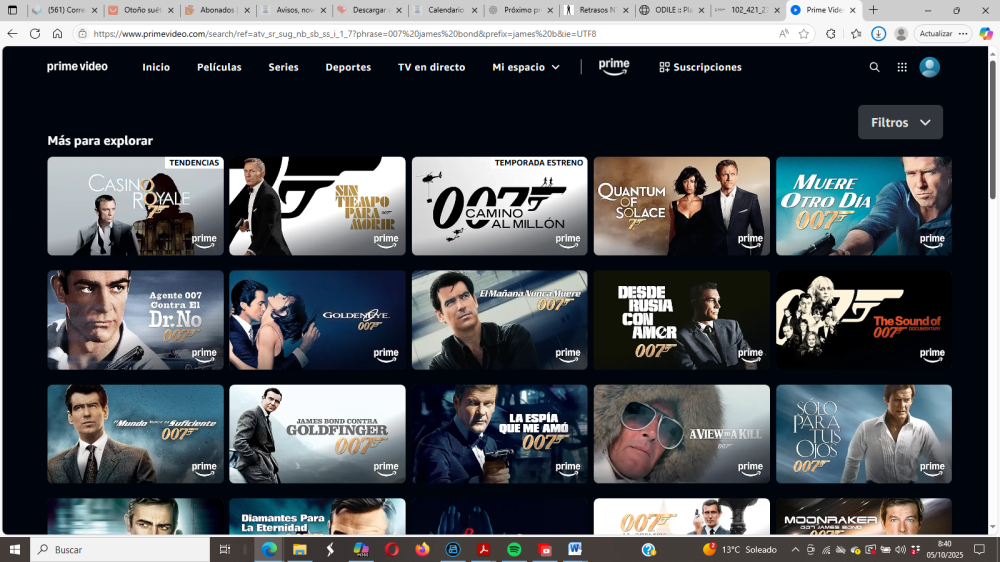Viewport: 1000px width, 562px height.
Task: Click the Prime smile logo in navigation
Action: [x=614, y=67]
